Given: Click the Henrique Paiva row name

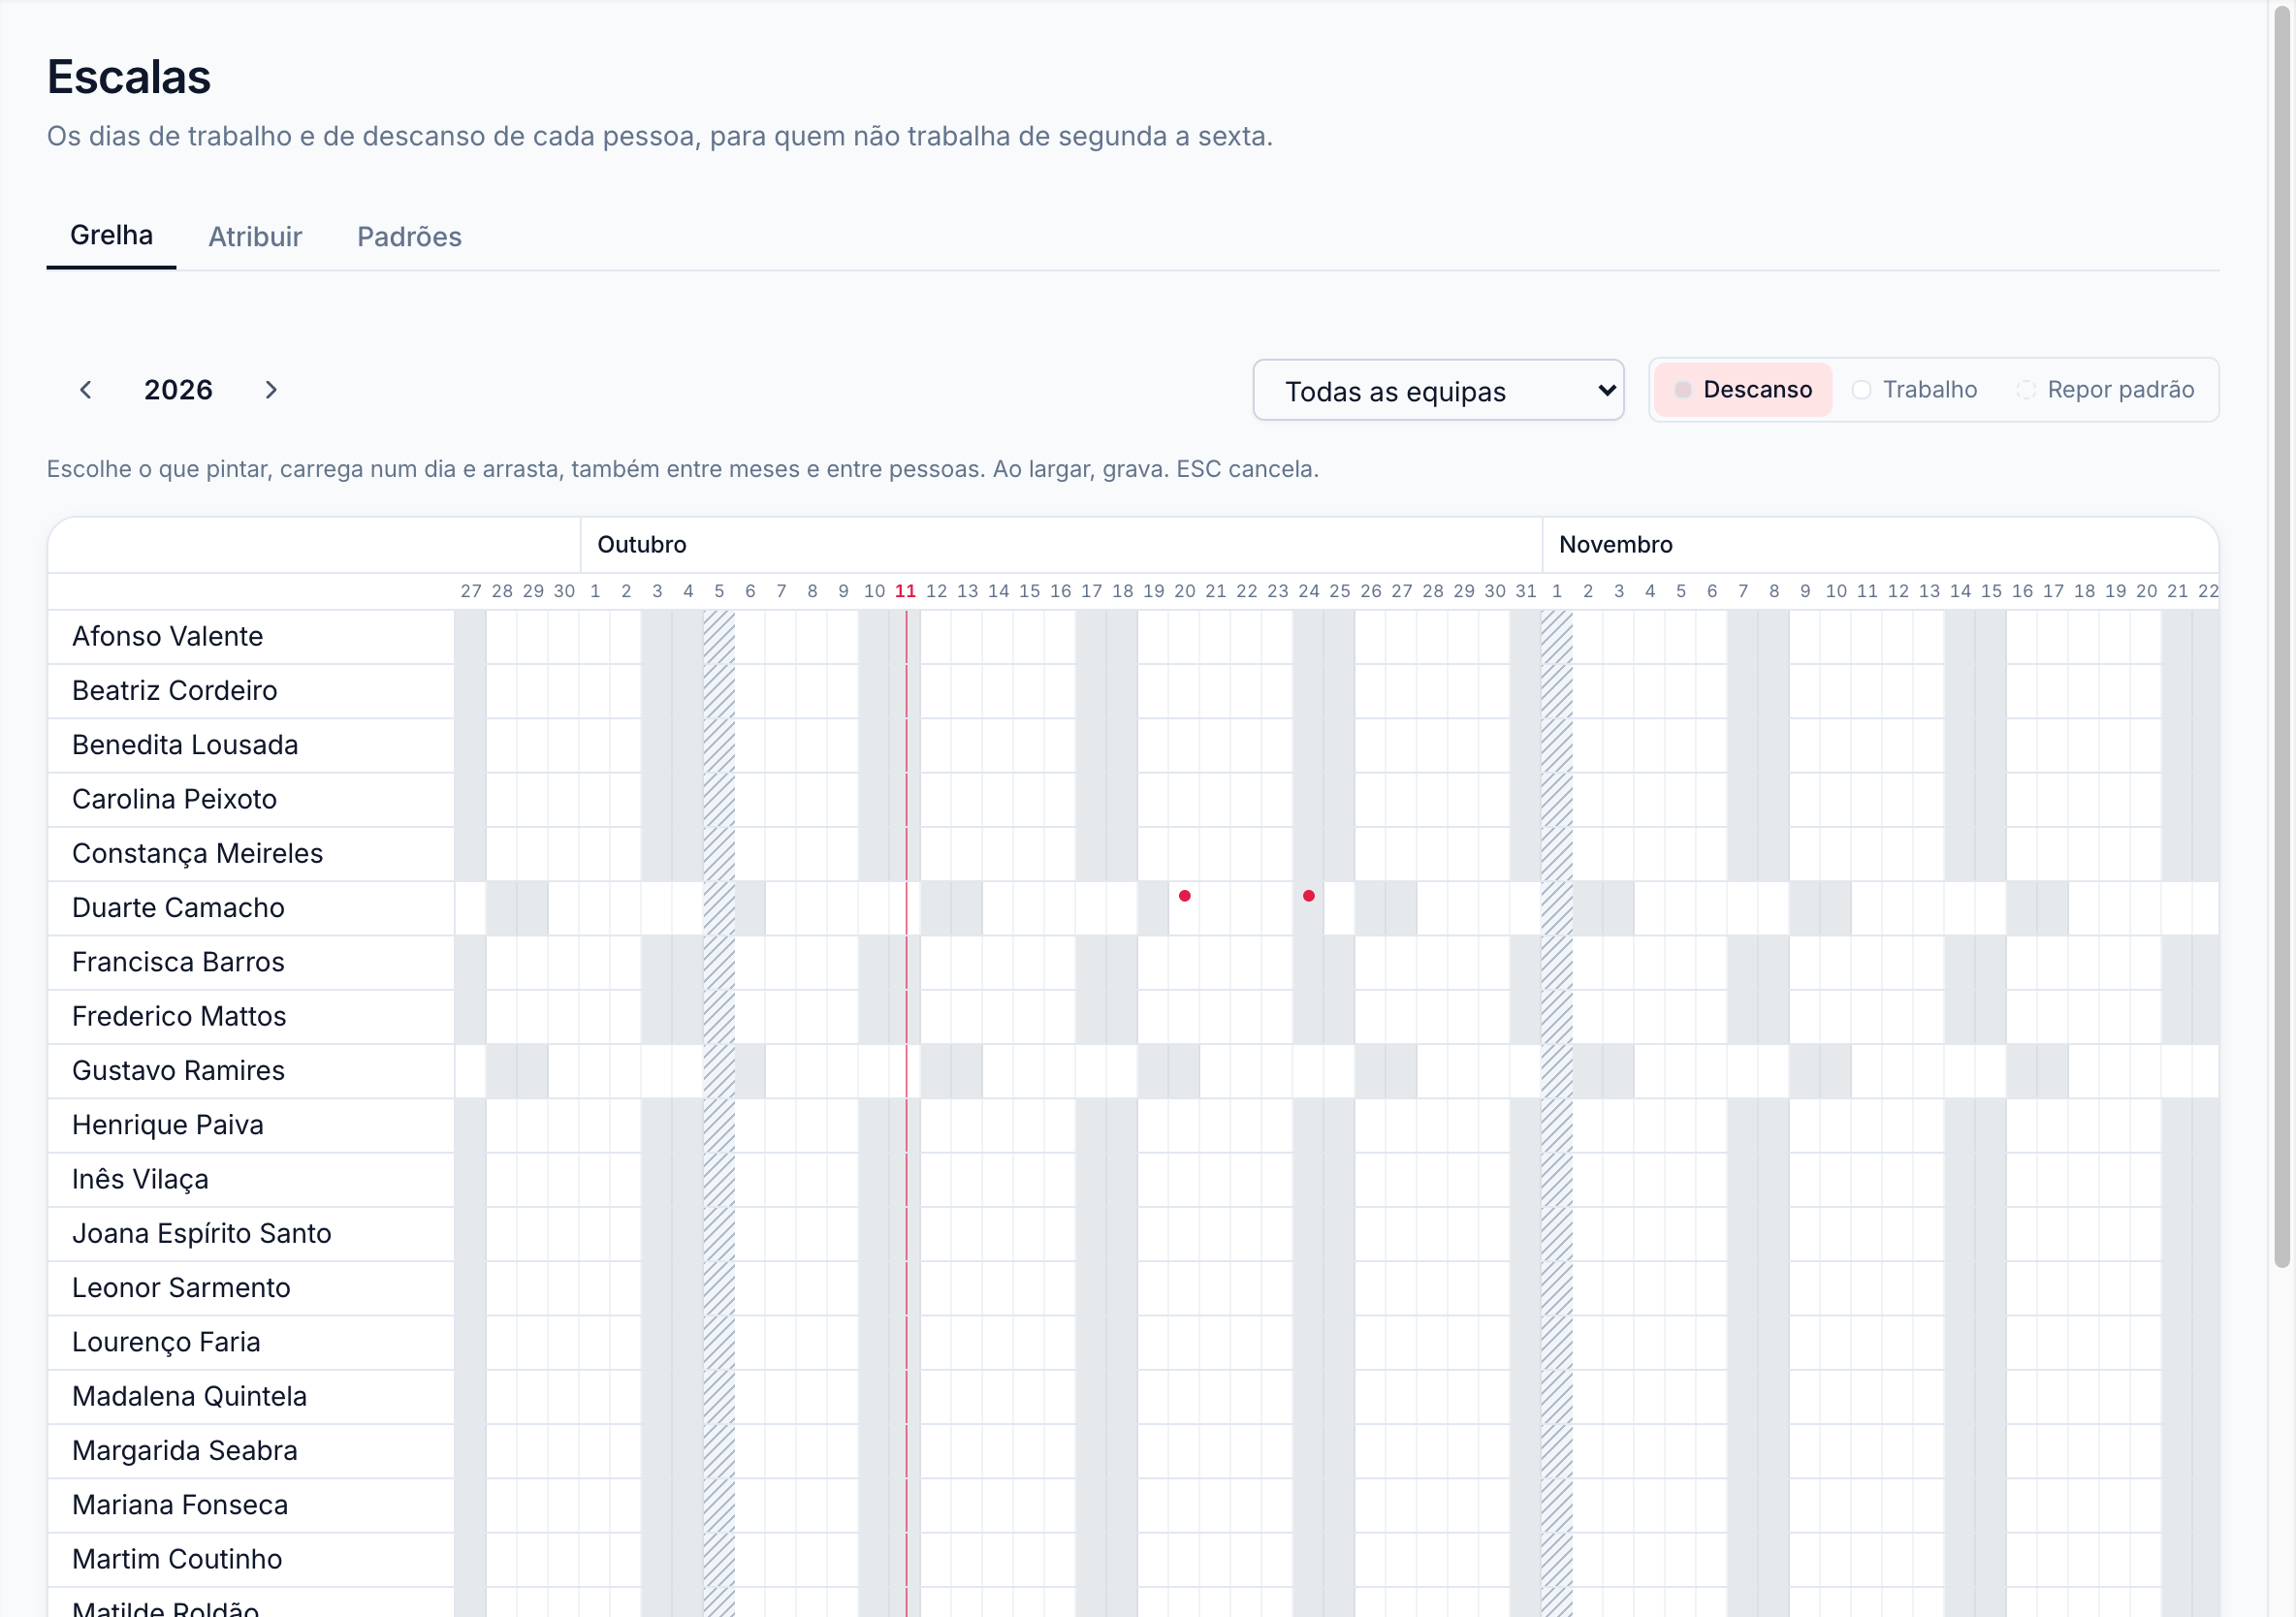Looking at the screenshot, I should point(168,1125).
